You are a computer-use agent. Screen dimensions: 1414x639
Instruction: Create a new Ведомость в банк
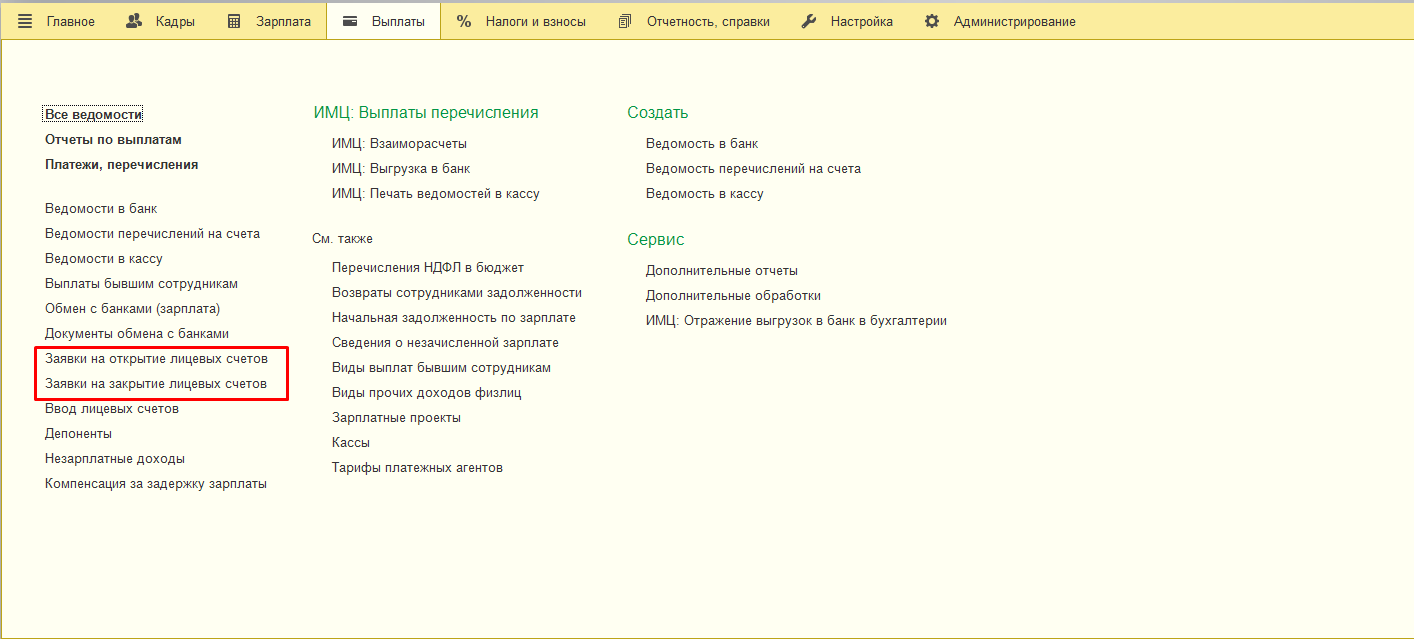point(702,144)
